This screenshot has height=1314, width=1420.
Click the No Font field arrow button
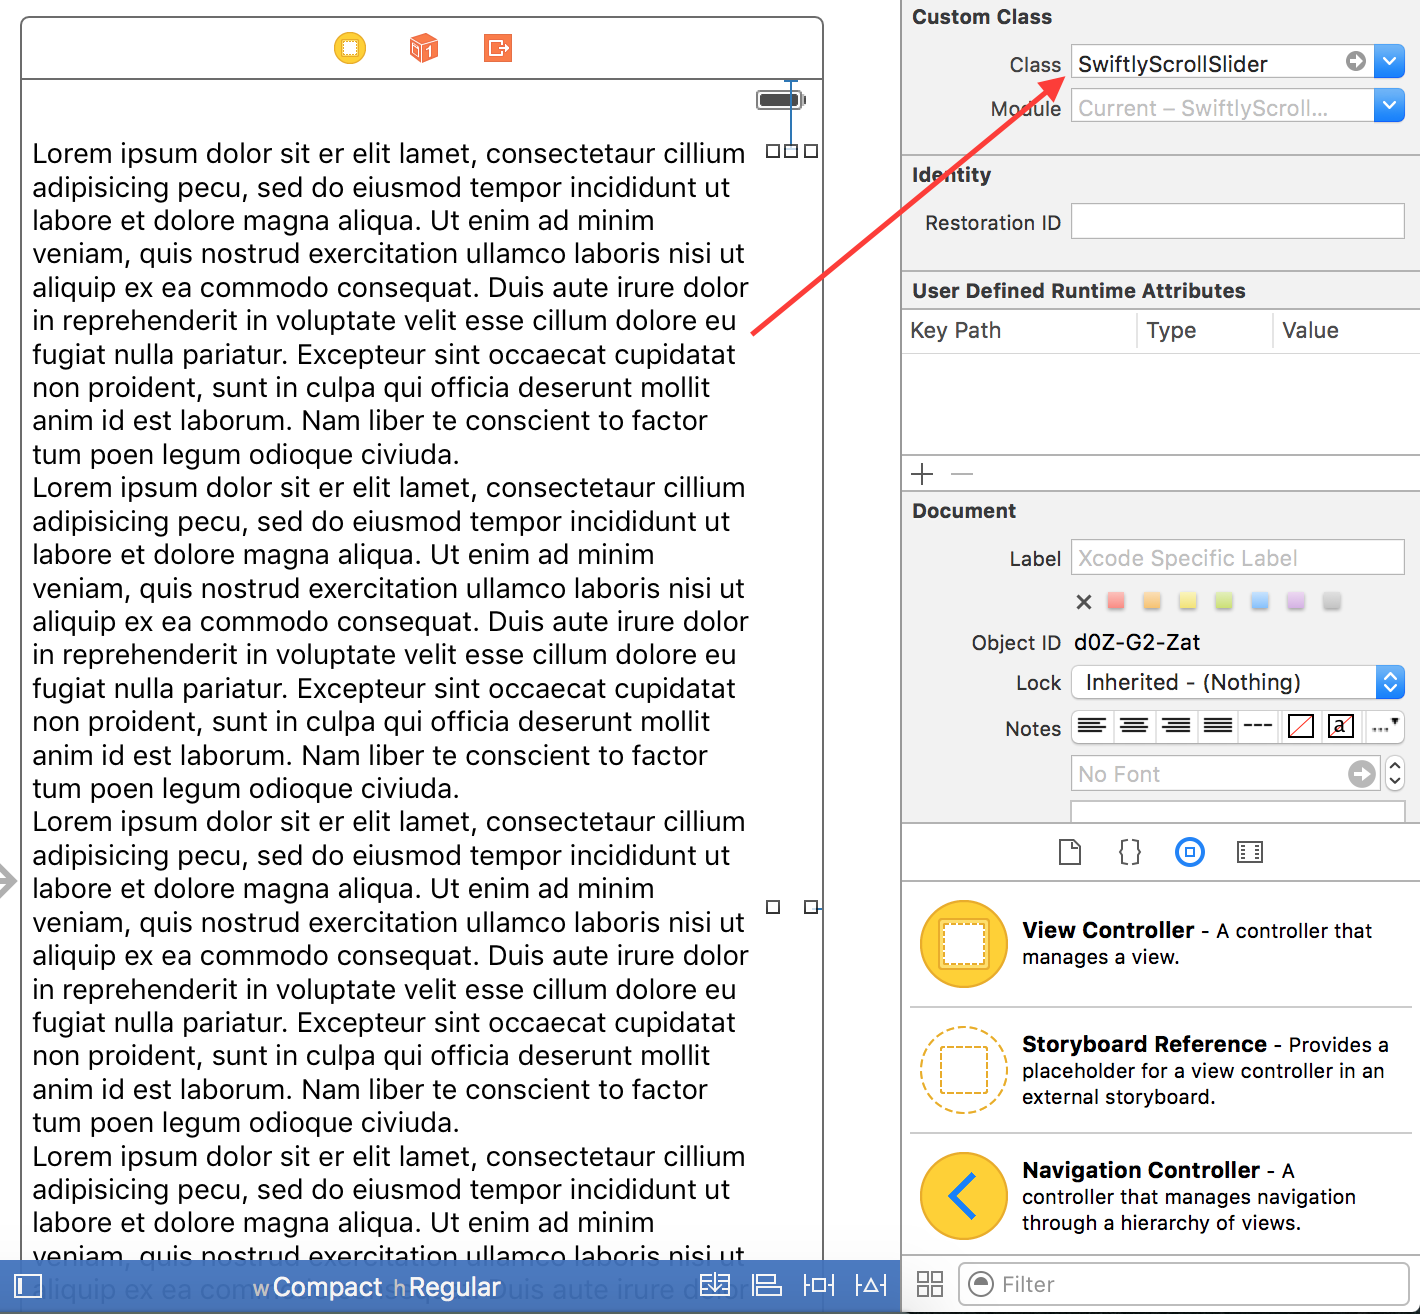coord(1362,774)
